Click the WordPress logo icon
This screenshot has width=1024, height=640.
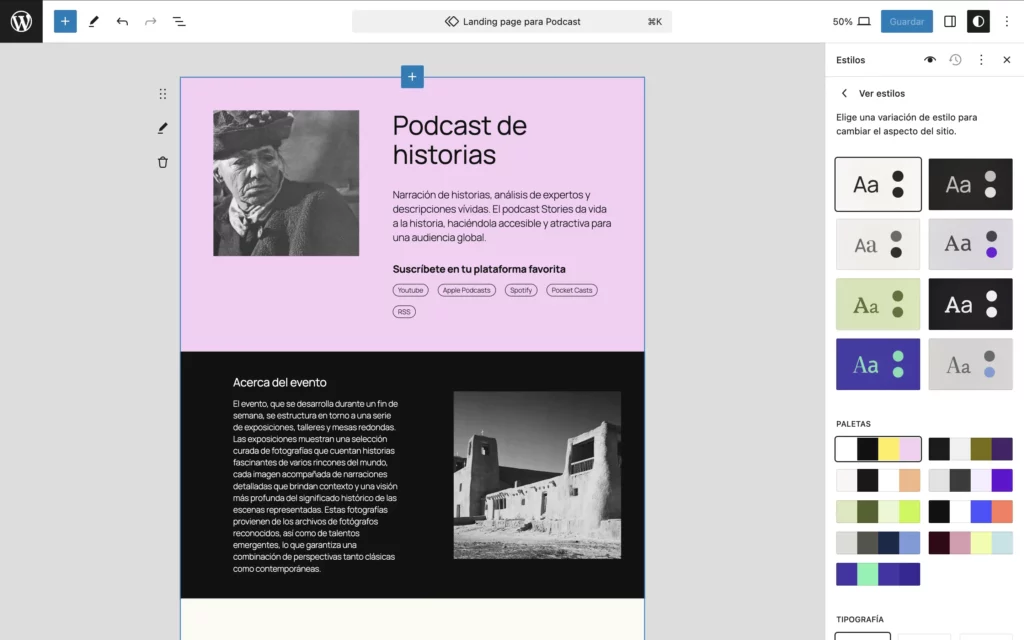tap(21, 21)
